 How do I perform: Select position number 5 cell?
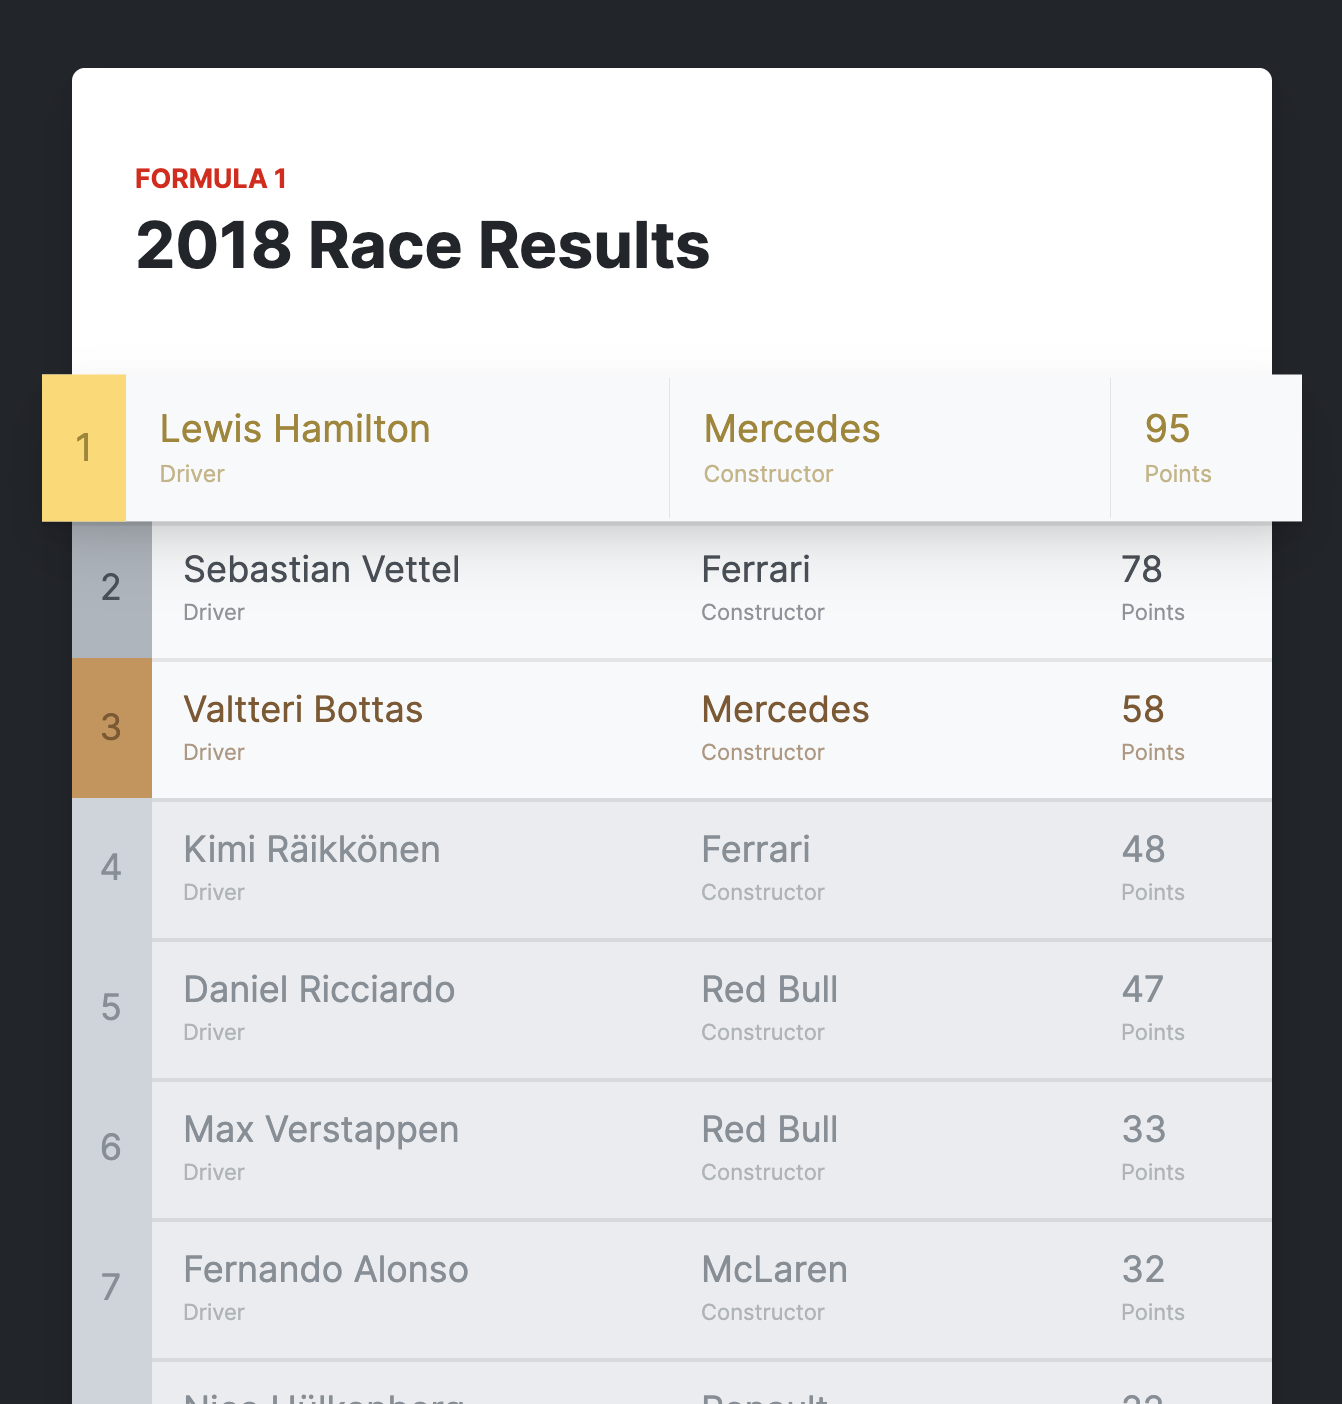pyautogui.click(x=111, y=1008)
